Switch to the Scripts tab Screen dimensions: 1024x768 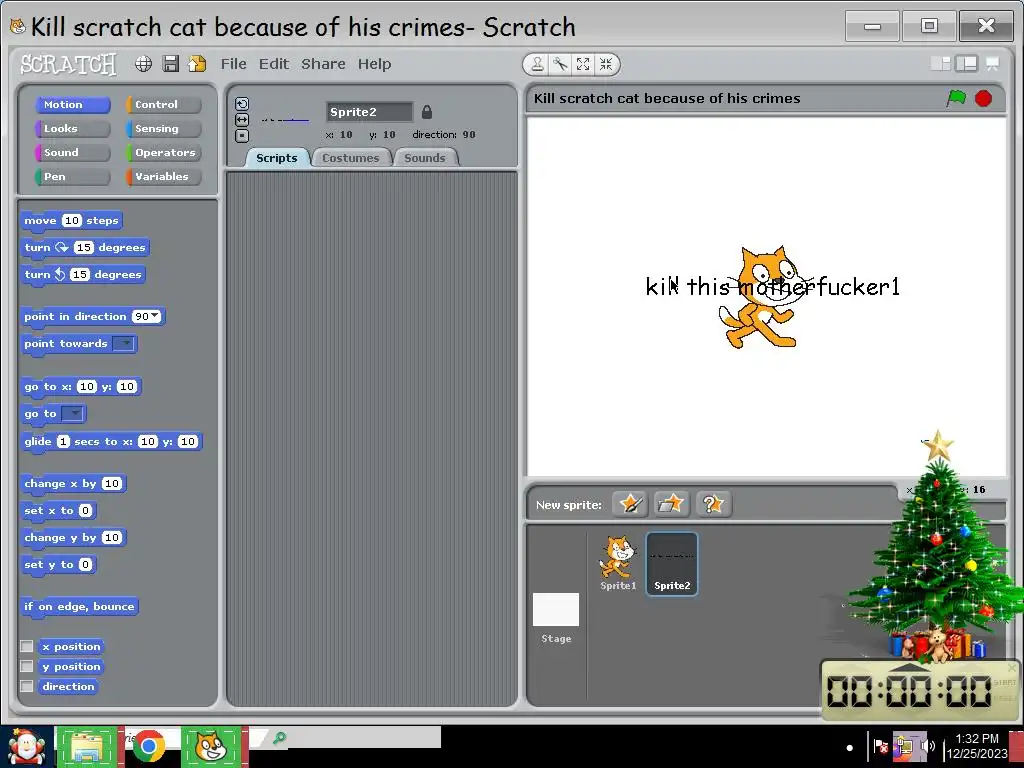[x=277, y=158]
